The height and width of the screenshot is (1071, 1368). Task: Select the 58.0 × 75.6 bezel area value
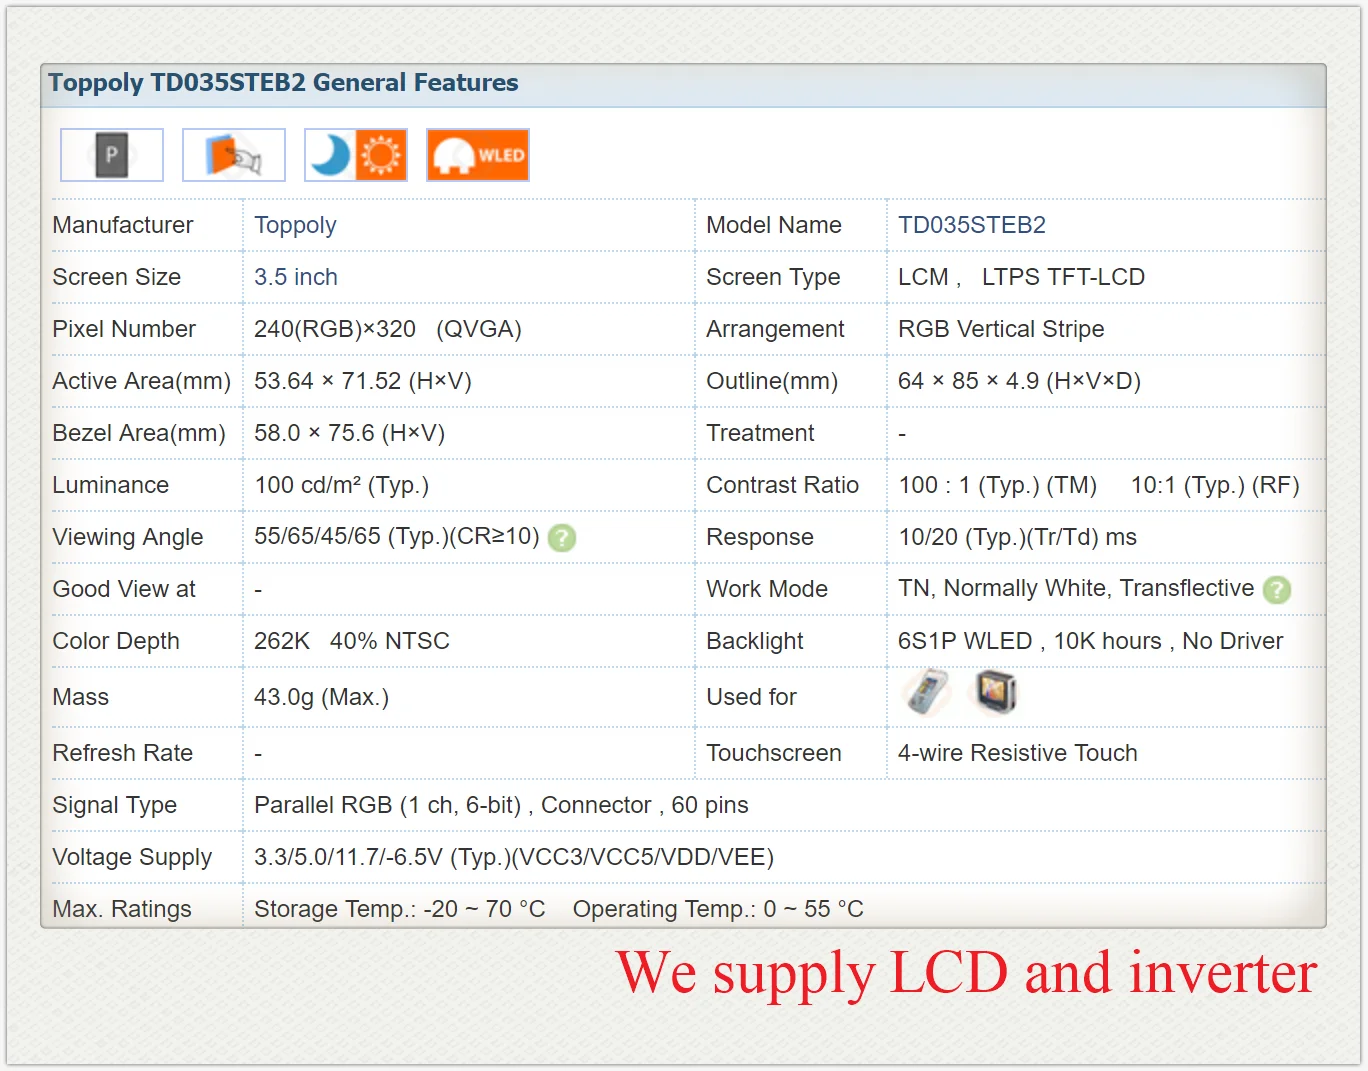(x=349, y=433)
